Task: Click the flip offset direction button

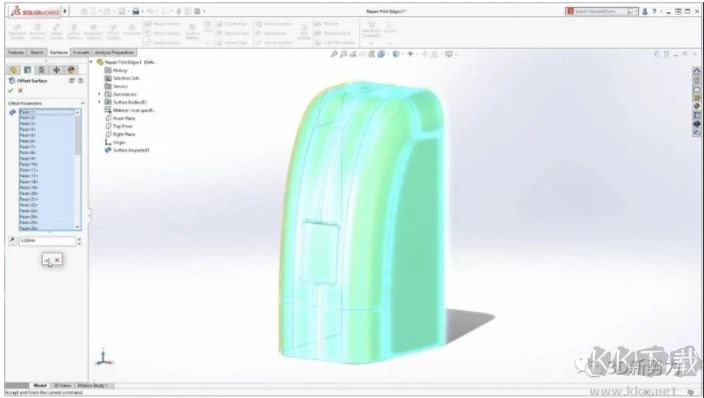Action: tap(12, 241)
